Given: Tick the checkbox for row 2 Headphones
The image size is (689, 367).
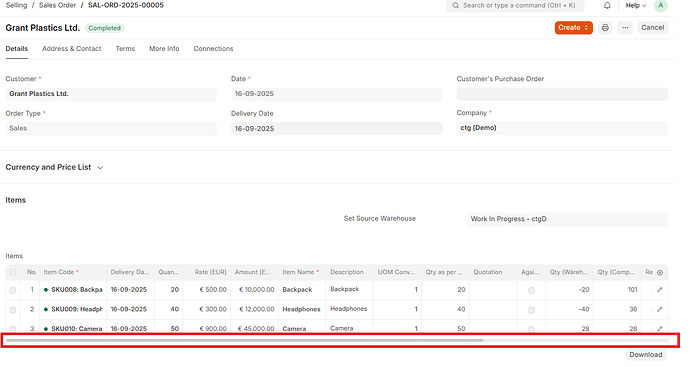Looking at the screenshot, I should [13, 310].
